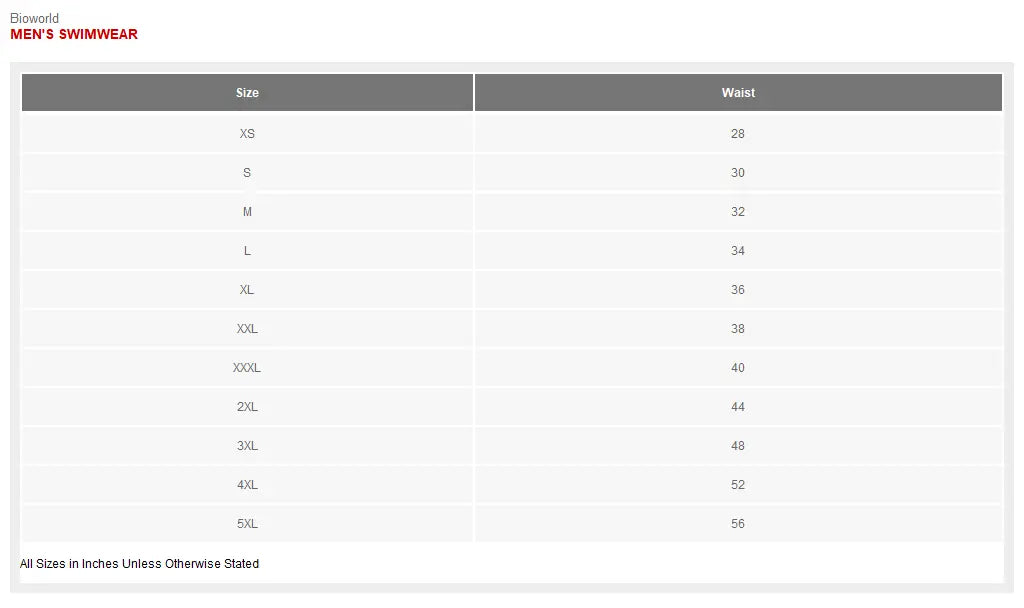Image resolution: width=1024 pixels, height=608 pixels.
Task: Click waist measurement 44
Action: 738,407
